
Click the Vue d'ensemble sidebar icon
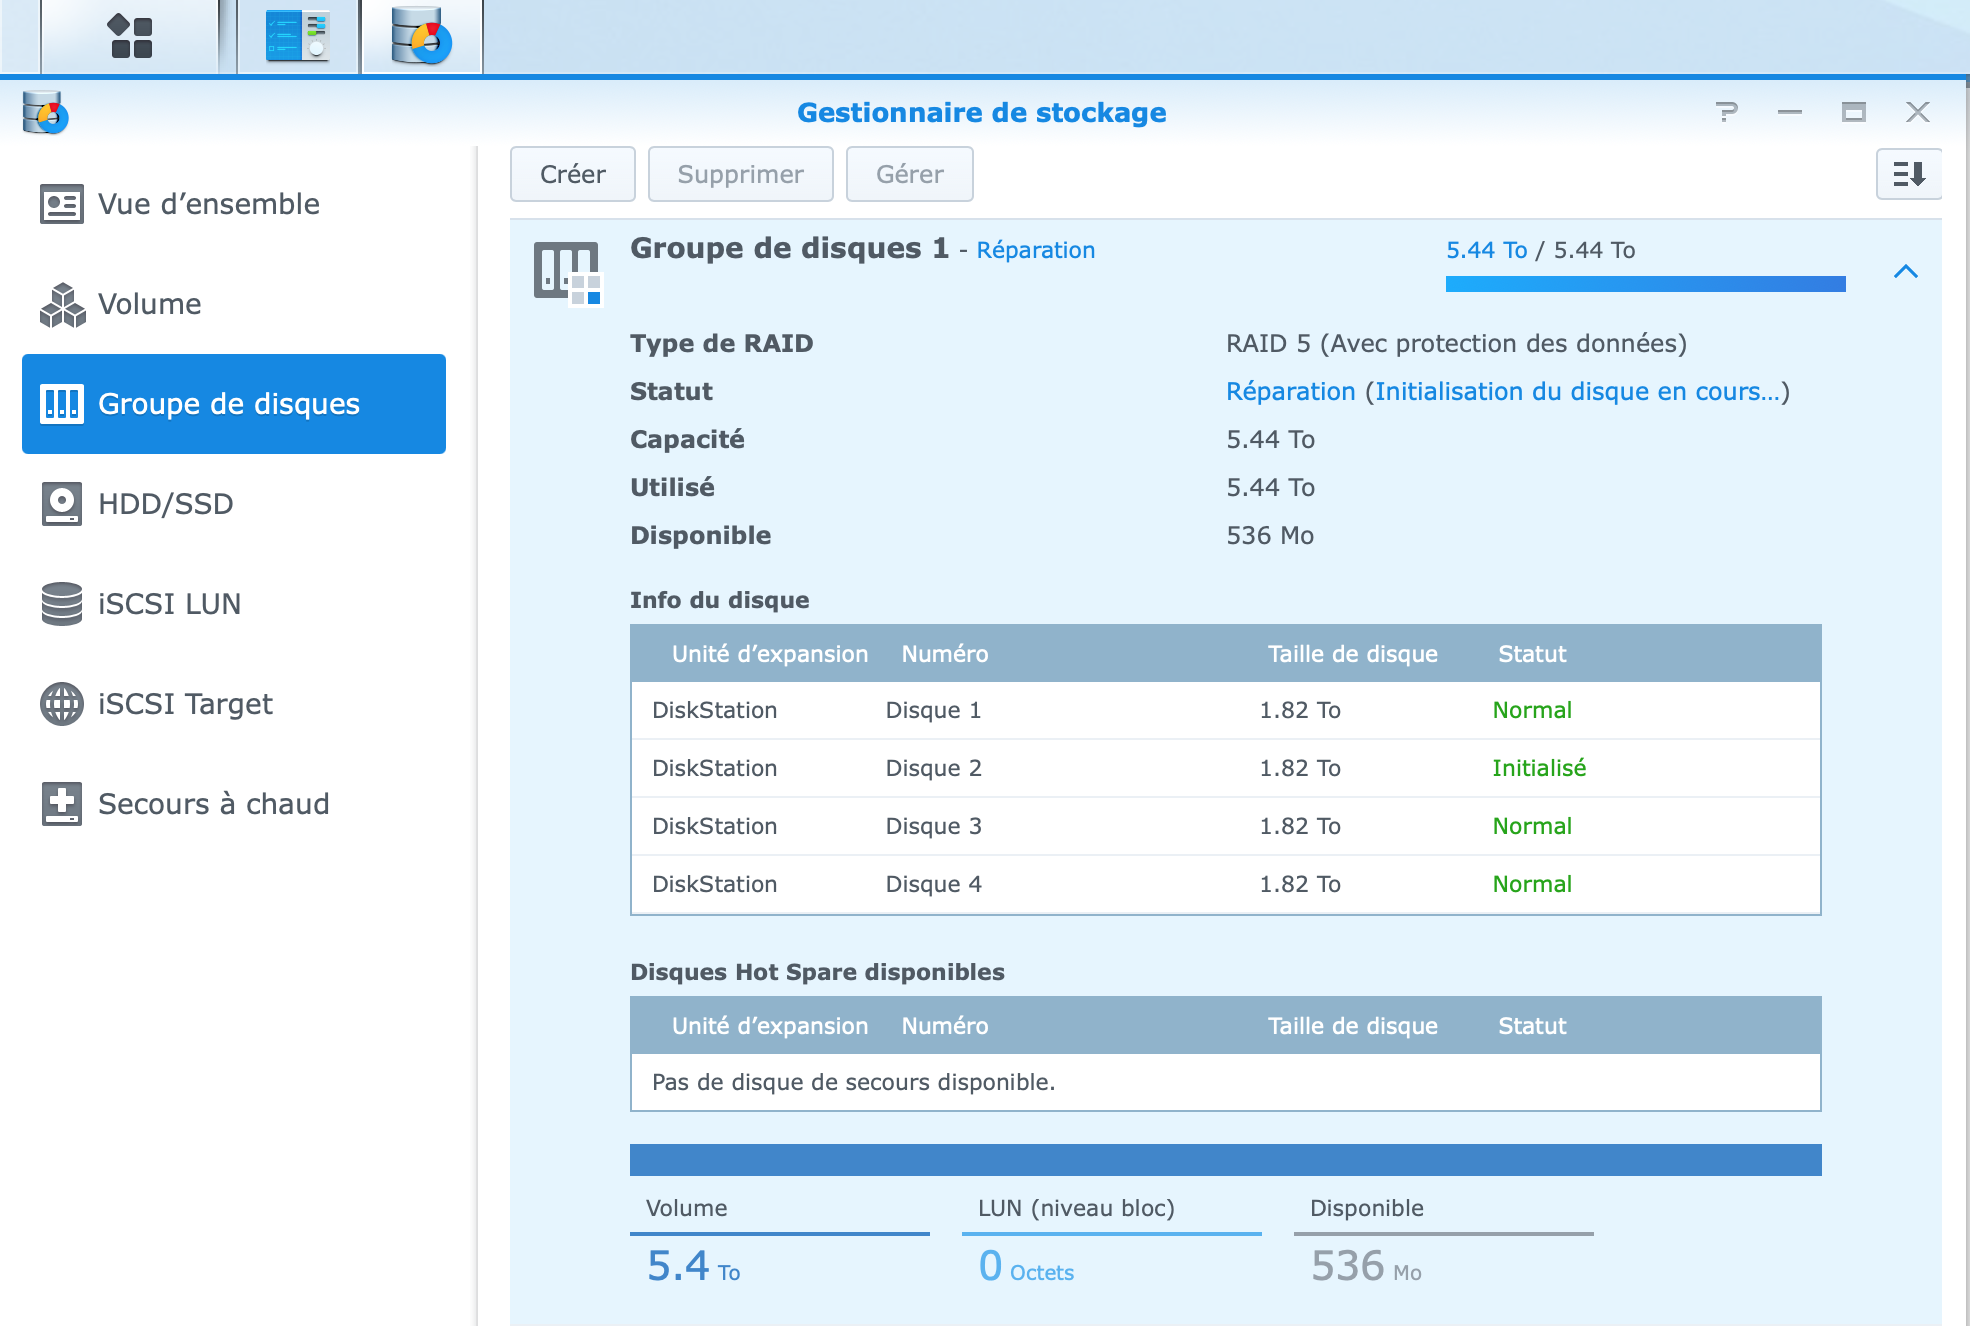(62, 204)
